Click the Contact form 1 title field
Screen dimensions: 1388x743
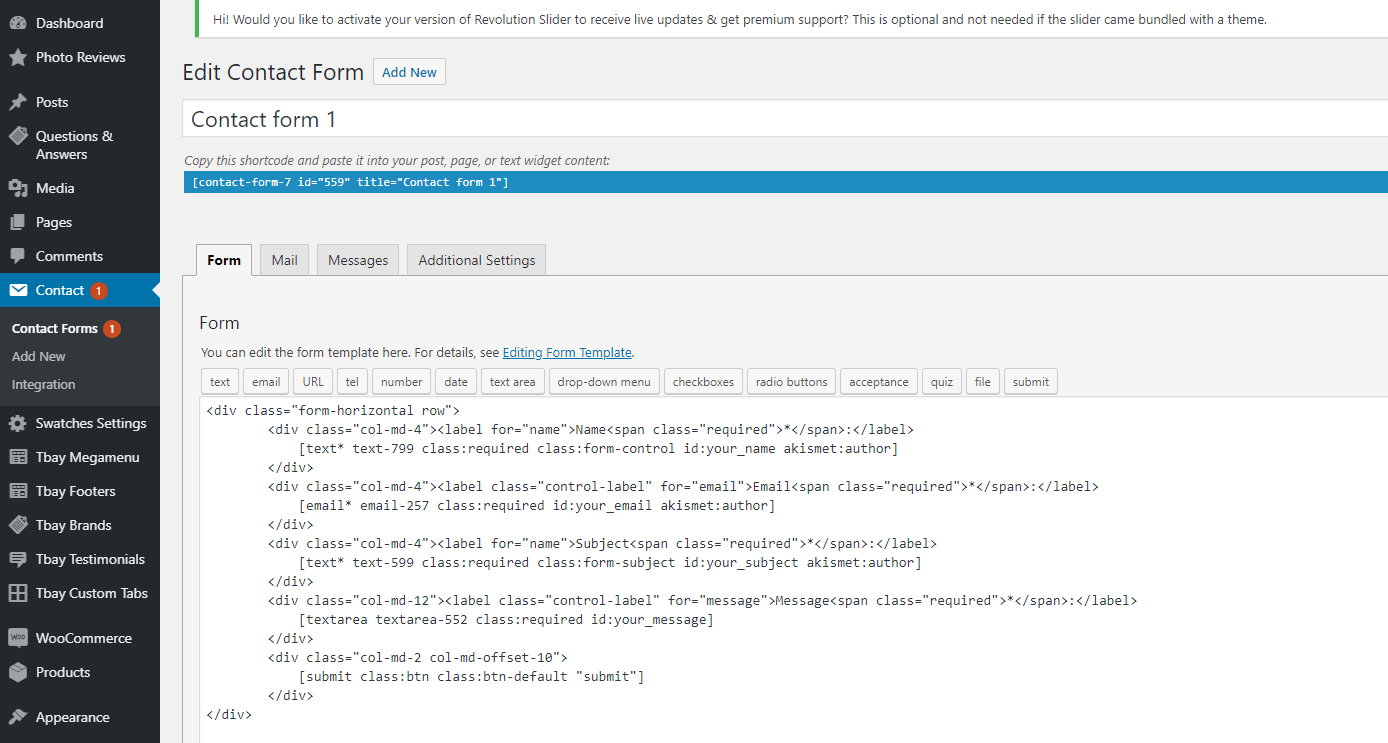[785, 119]
